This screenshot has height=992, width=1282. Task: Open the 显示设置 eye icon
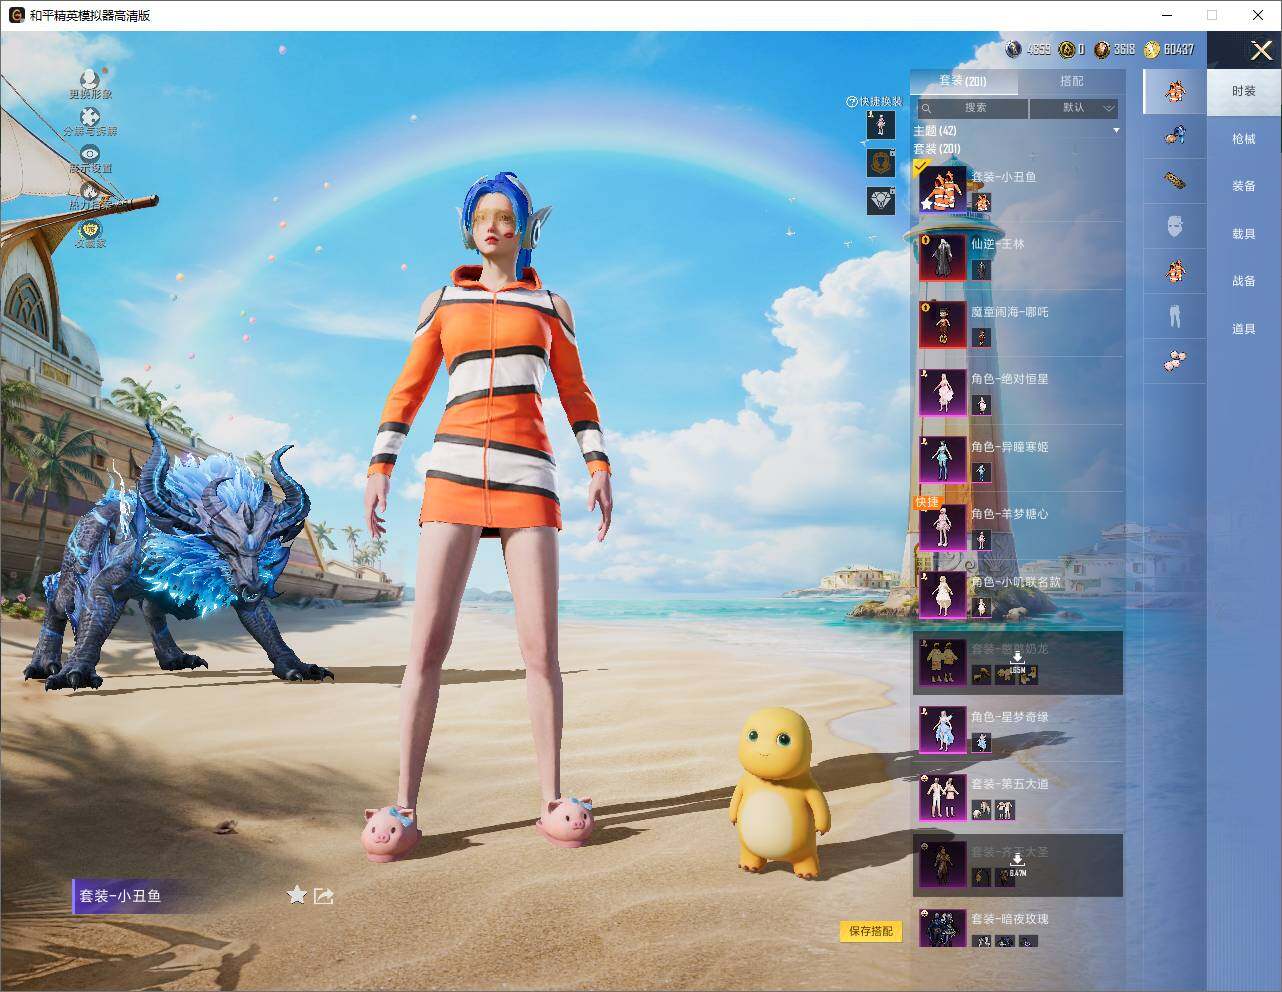click(90, 154)
